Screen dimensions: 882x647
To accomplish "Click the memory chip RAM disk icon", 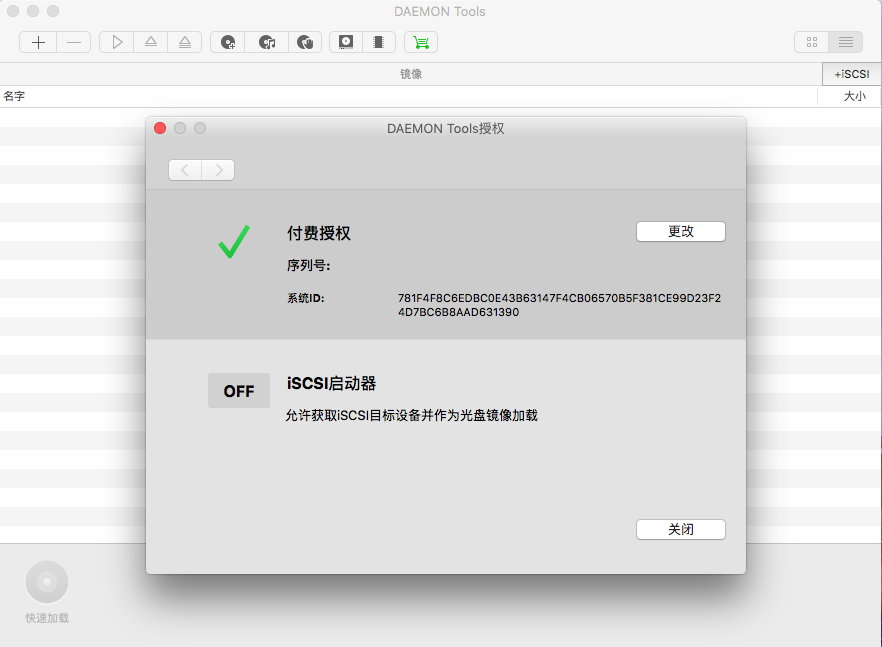I will point(379,42).
